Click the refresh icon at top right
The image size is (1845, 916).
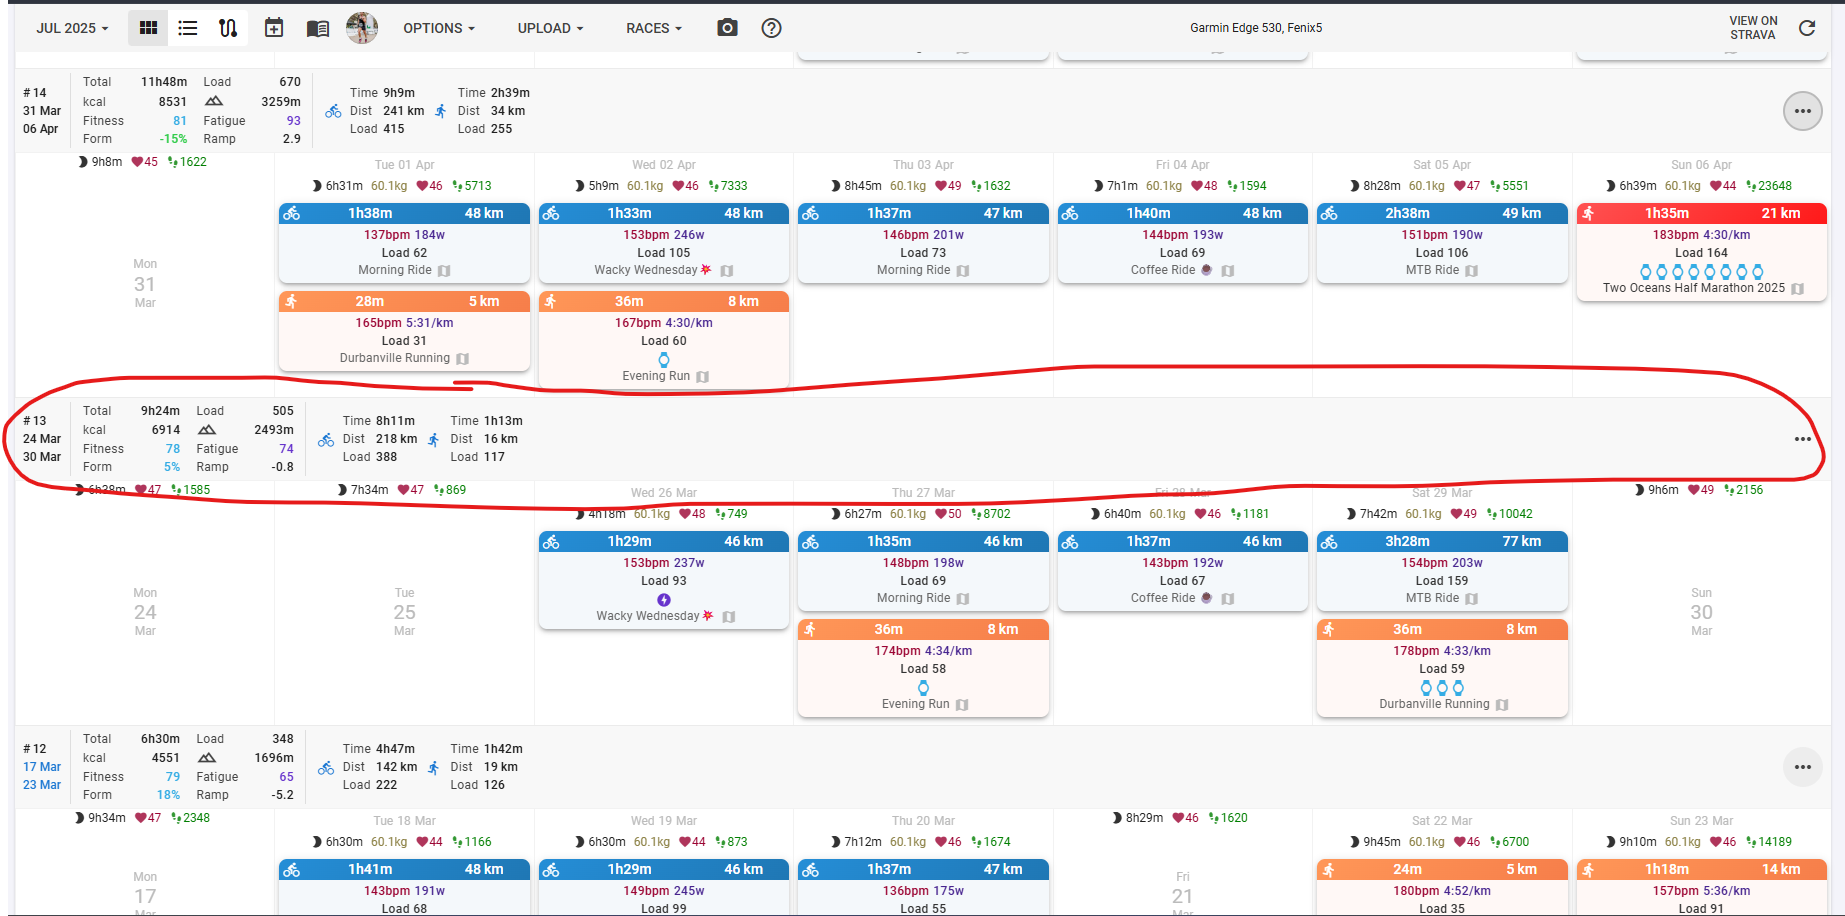(x=1807, y=28)
